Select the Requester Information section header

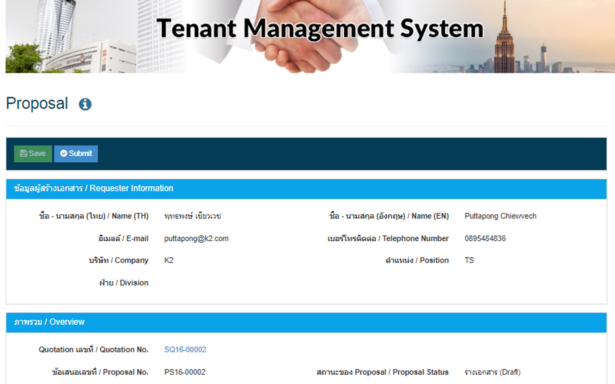[306, 189]
